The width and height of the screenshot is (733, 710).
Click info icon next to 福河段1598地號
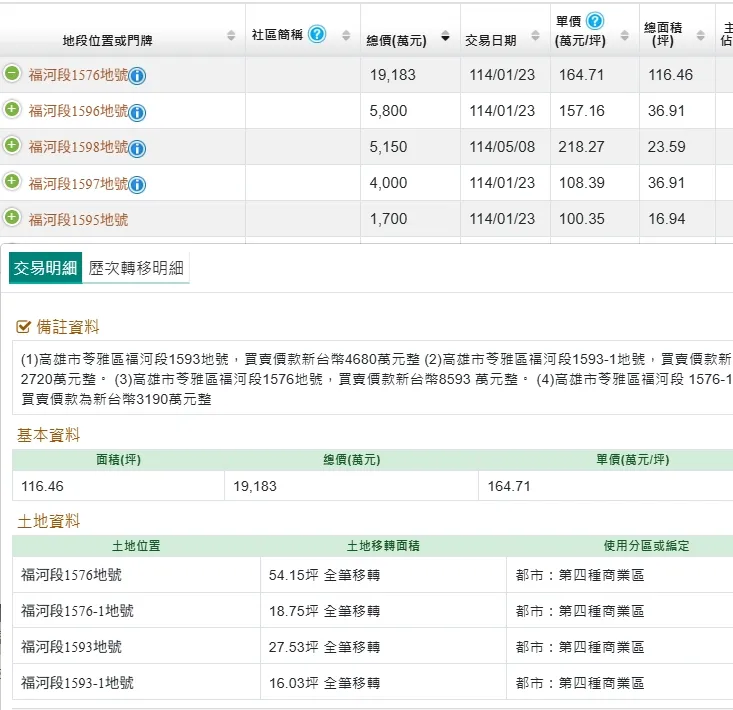pyautogui.click(x=138, y=148)
